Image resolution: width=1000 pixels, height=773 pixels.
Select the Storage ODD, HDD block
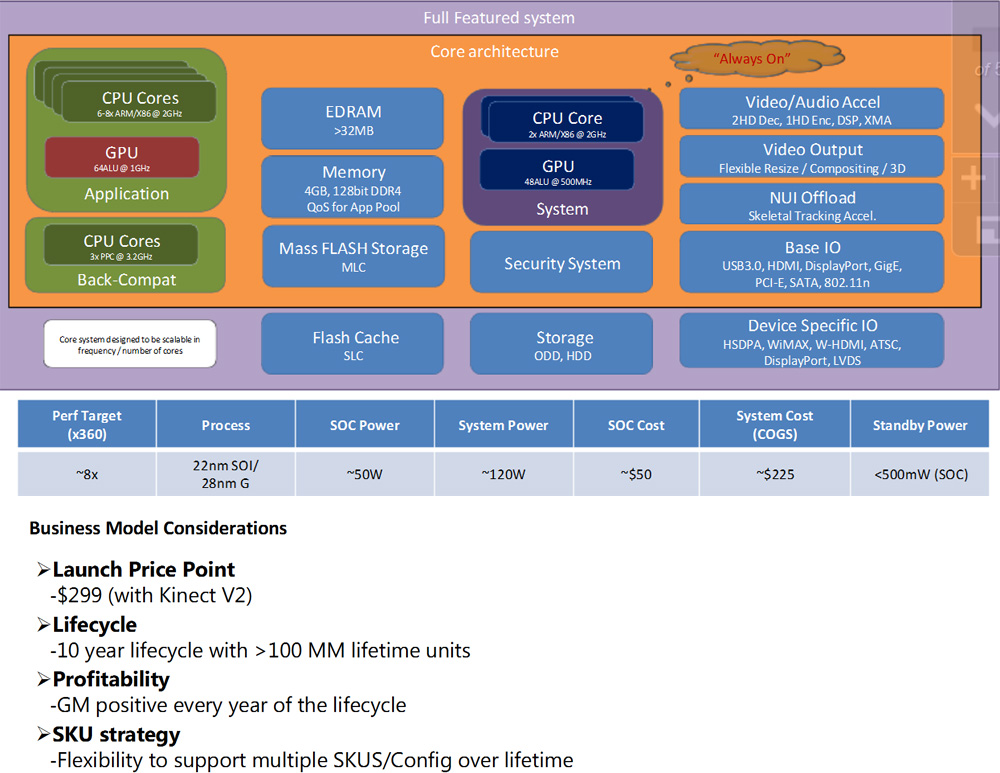click(562, 344)
